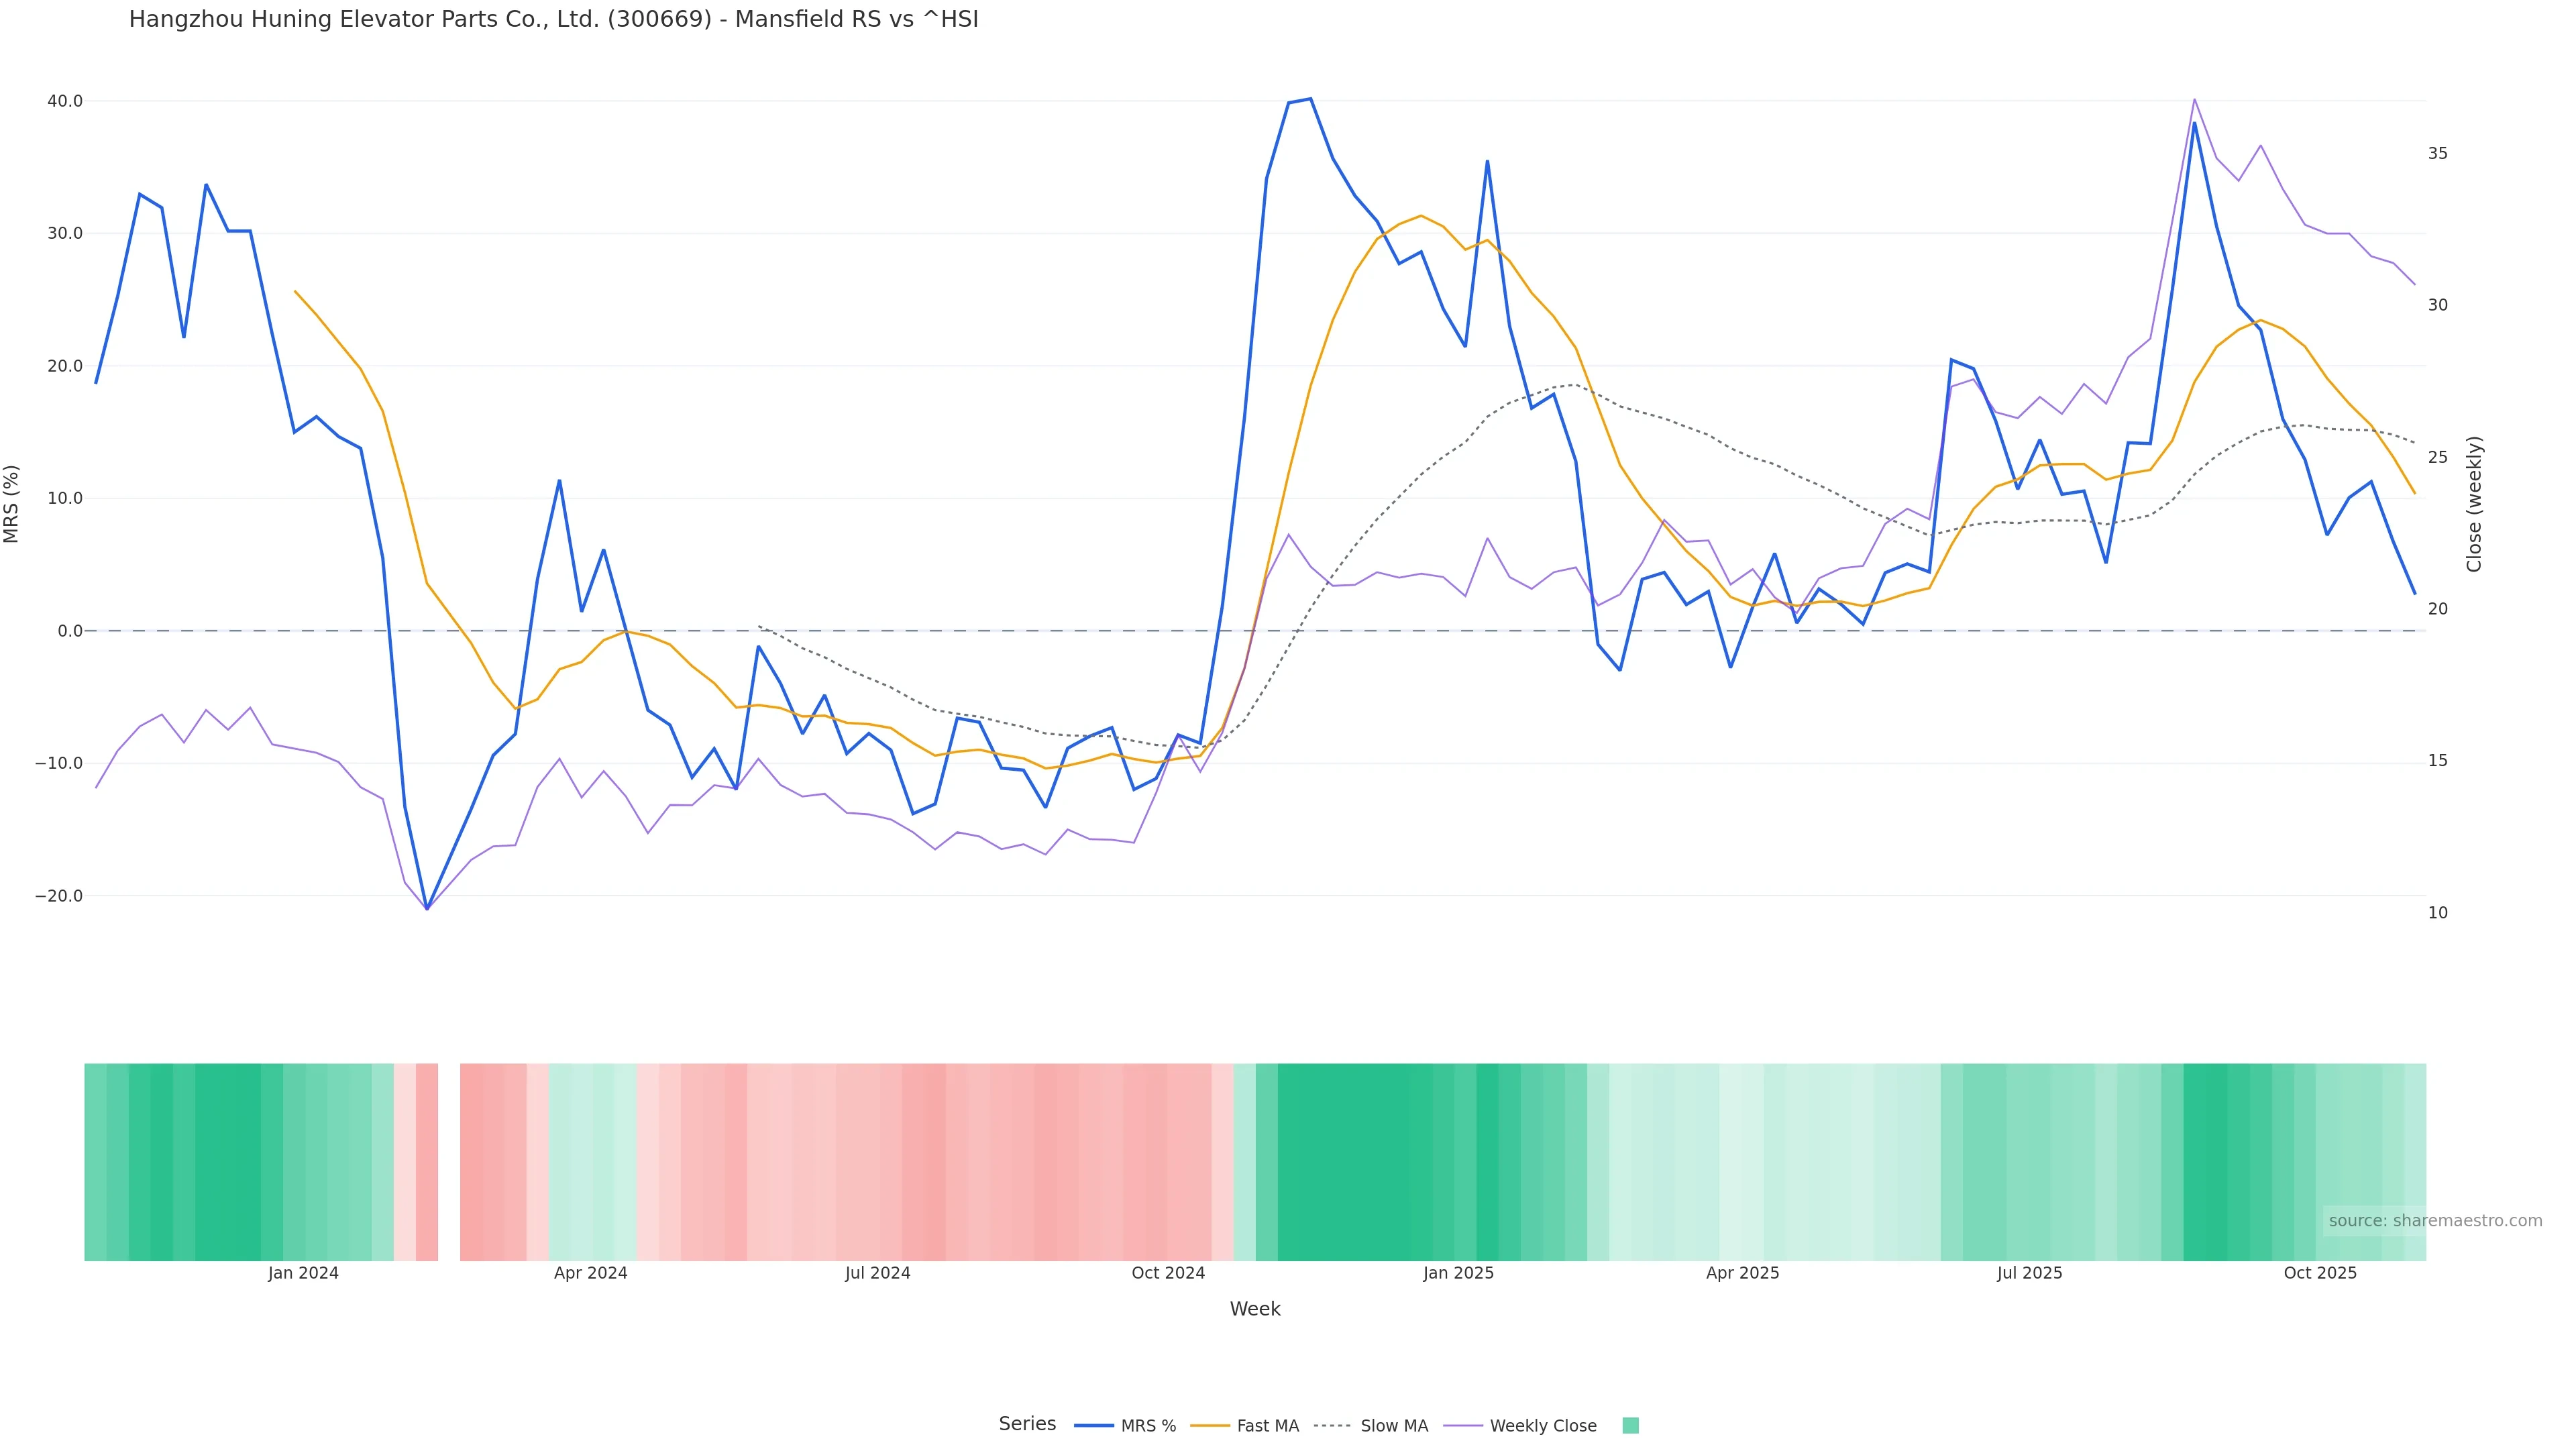Click the Jan 2025 x-axis tick label

click(x=1458, y=1273)
